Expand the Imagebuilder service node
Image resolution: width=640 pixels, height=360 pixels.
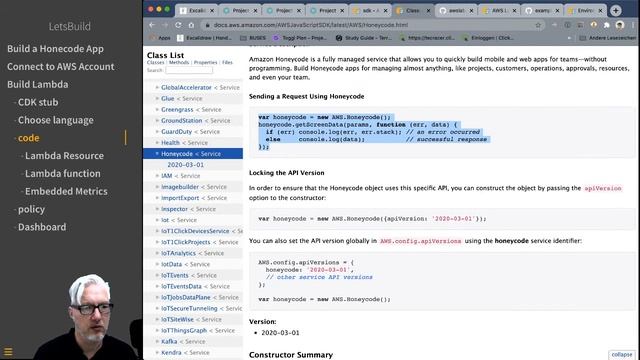coord(157,187)
